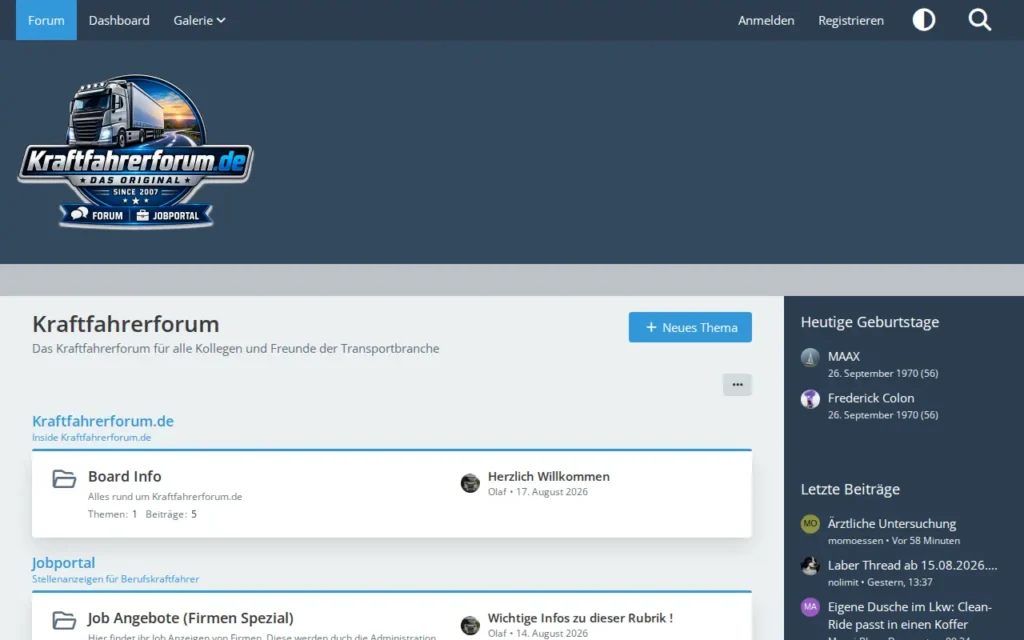The height and width of the screenshot is (640, 1024).
Task: Open the Board Info folder icon
Action: point(64,479)
